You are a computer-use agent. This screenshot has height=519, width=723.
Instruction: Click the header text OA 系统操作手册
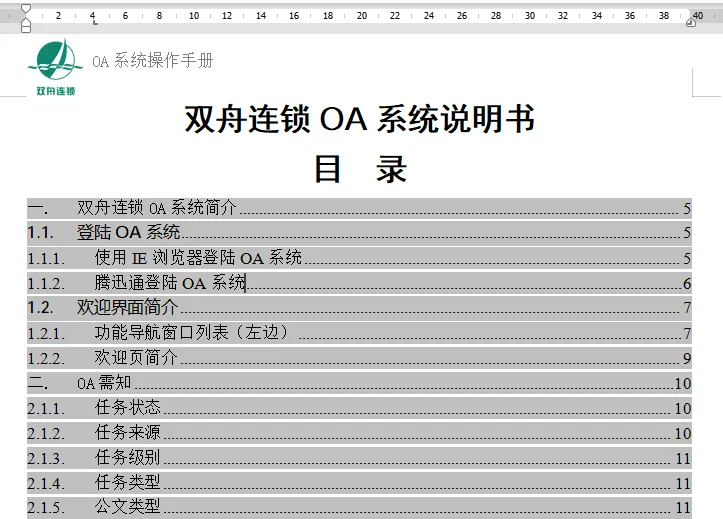click(x=153, y=60)
